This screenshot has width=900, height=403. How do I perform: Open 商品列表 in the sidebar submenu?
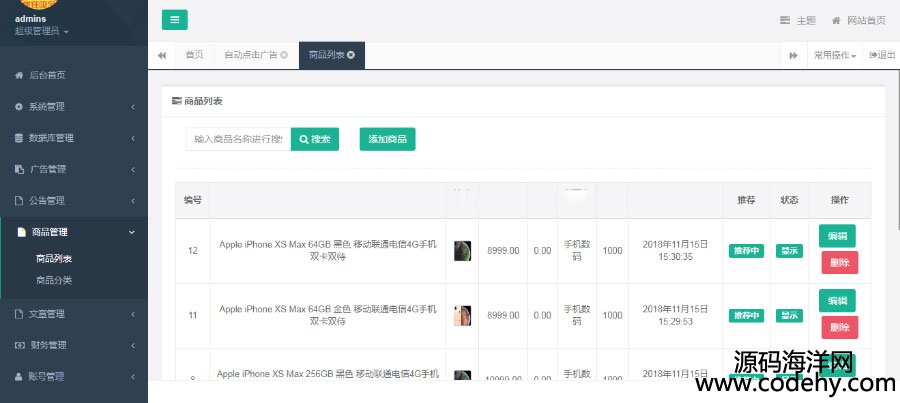click(x=54, y=258)
